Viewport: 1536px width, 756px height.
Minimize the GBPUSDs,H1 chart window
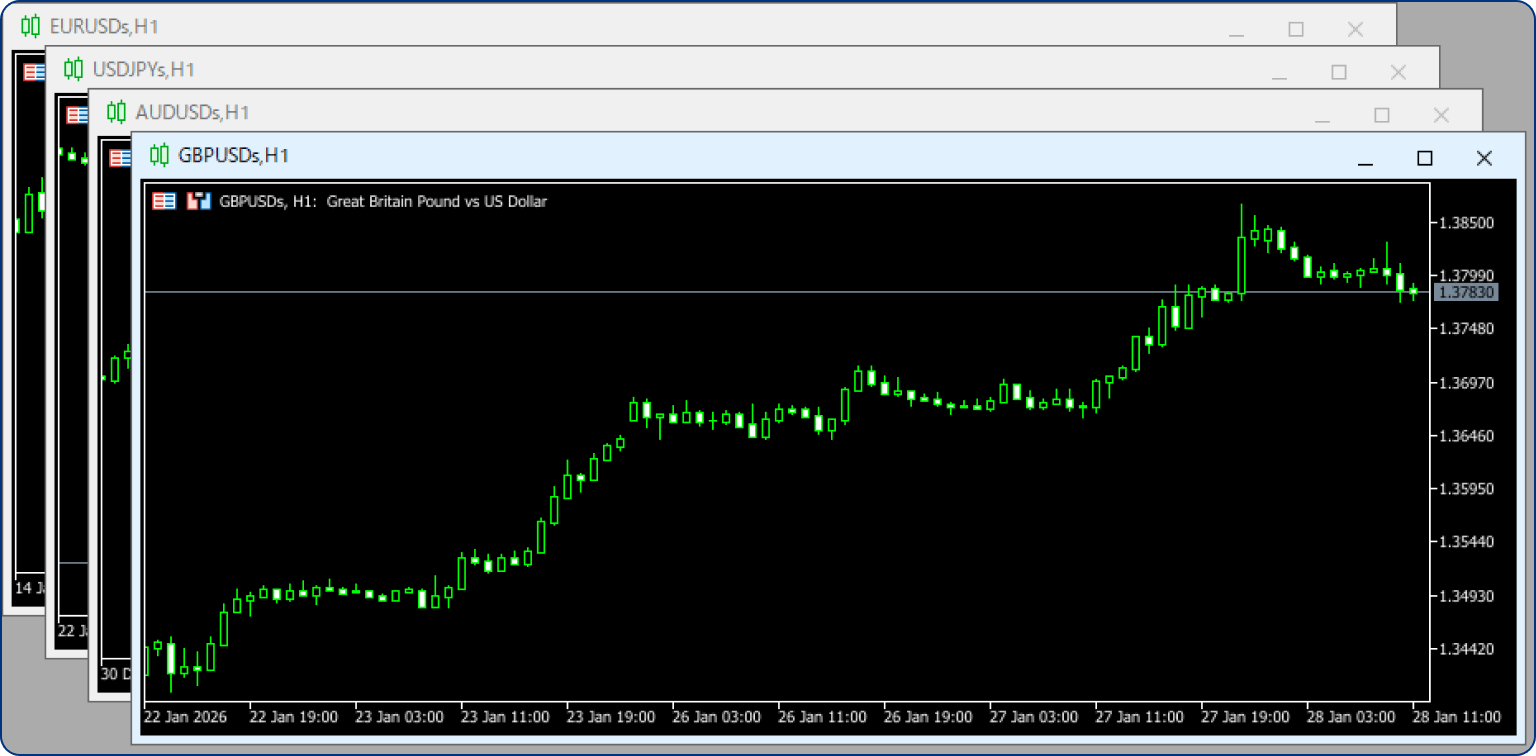(1365, 158)
